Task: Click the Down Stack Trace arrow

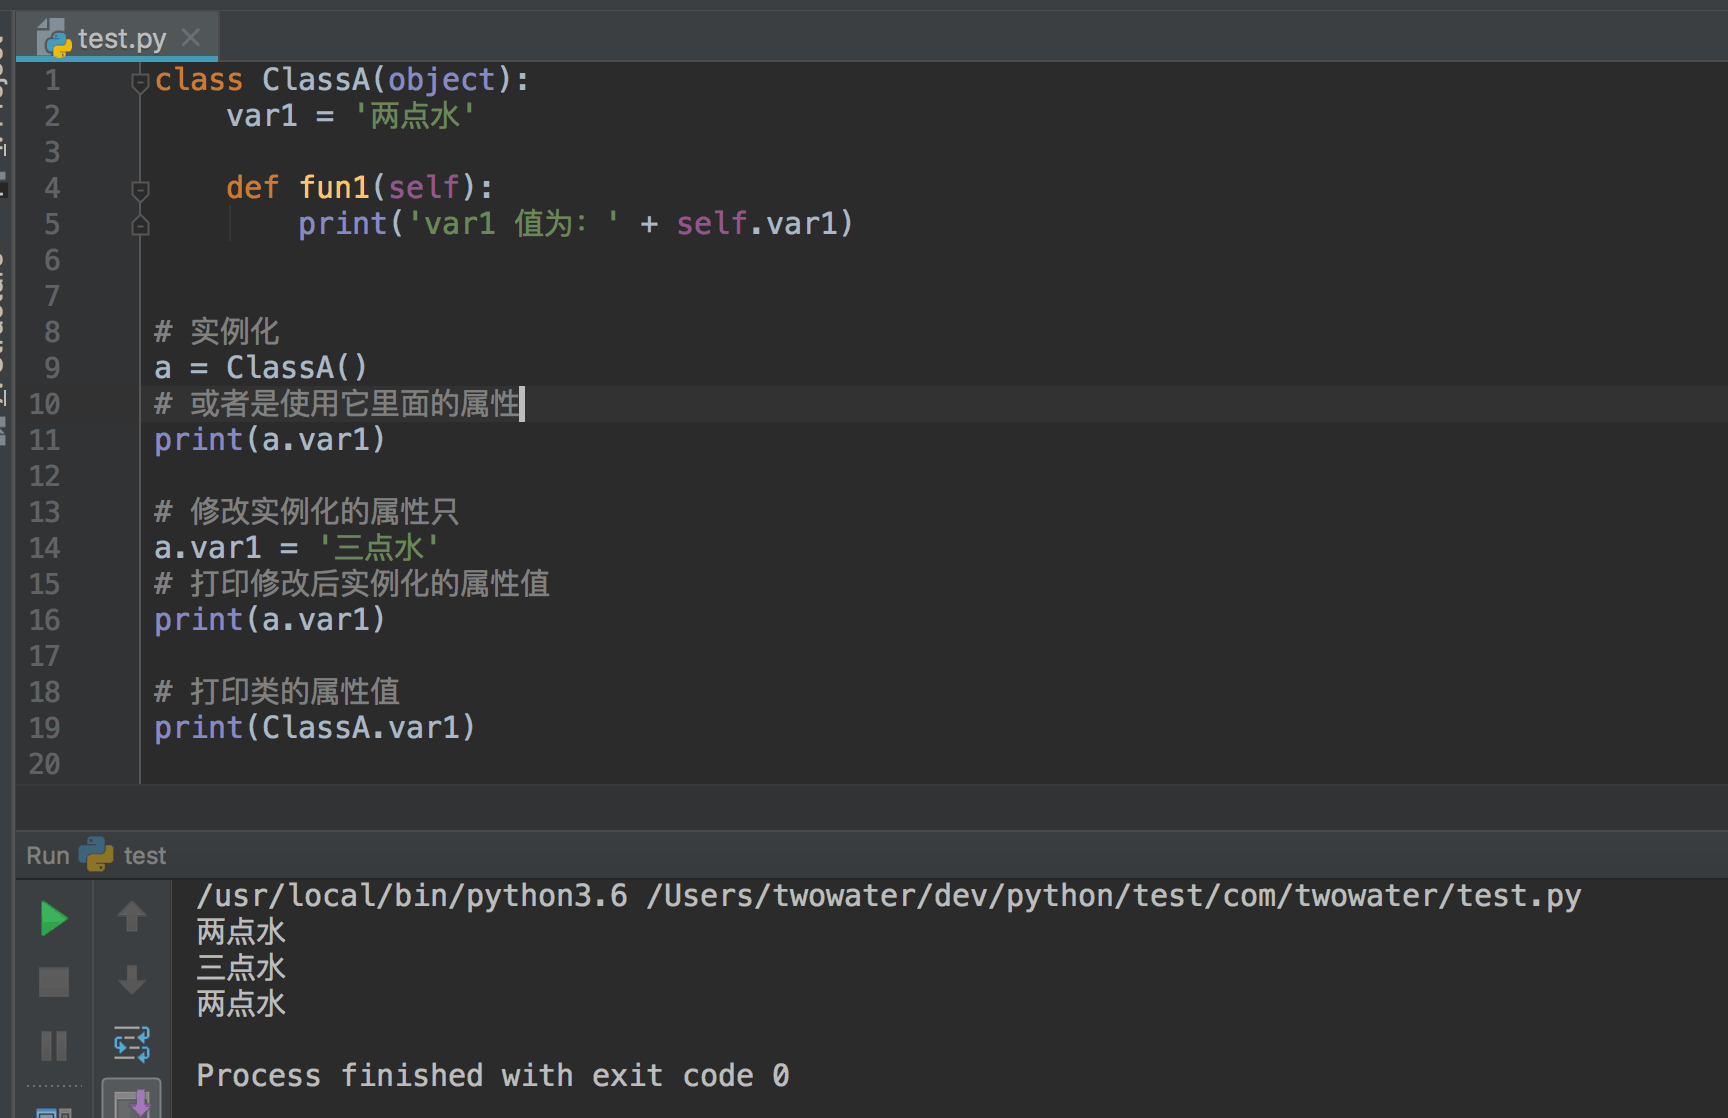Action: (132, 980)
